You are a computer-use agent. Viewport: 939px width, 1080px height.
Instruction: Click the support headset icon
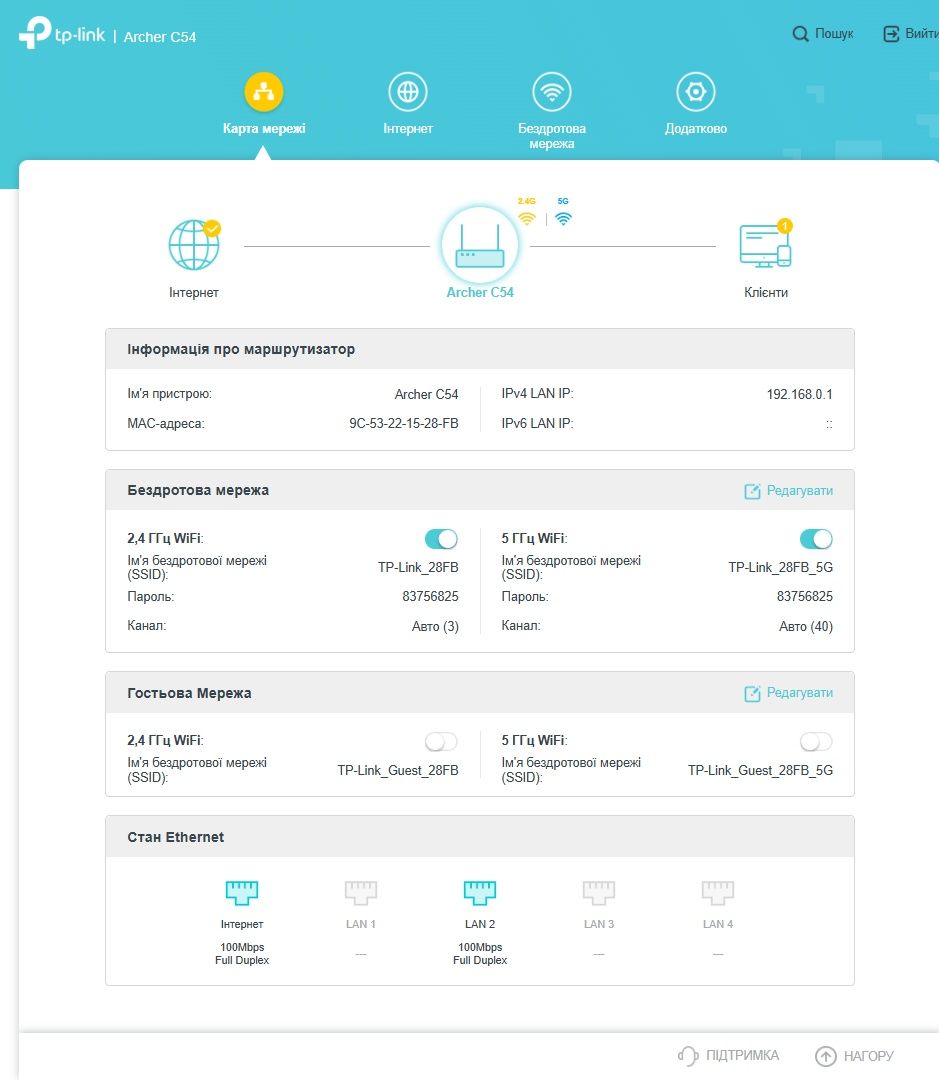click(688, 1056)
